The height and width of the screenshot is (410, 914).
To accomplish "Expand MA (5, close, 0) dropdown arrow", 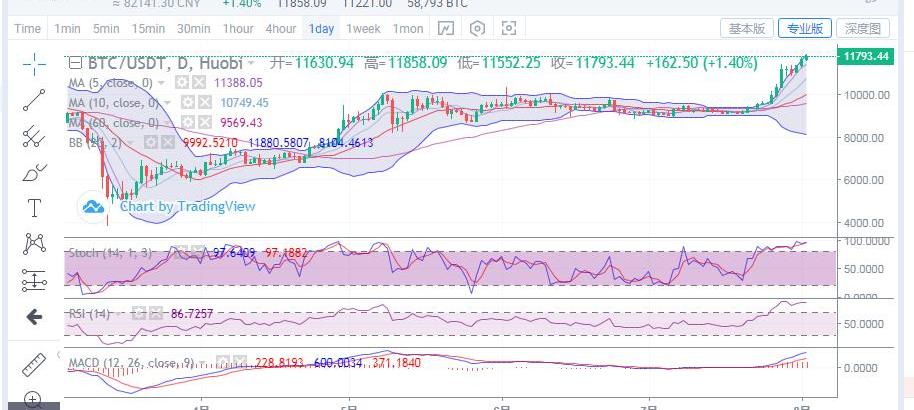I will click(x=161, y=83).
